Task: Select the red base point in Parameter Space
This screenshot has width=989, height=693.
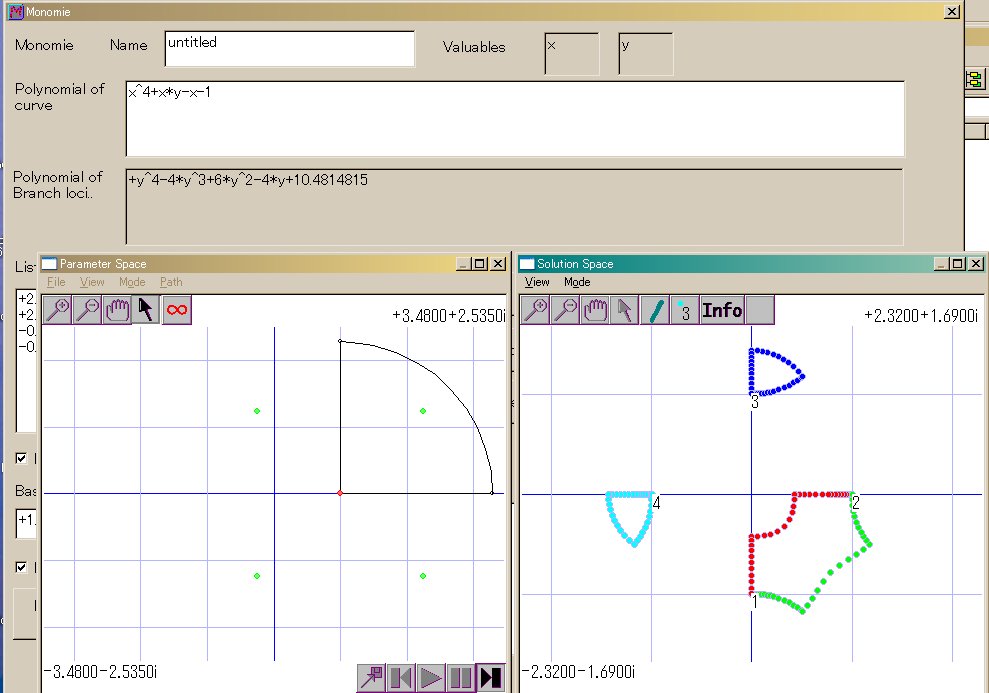Action: [340, 493]
